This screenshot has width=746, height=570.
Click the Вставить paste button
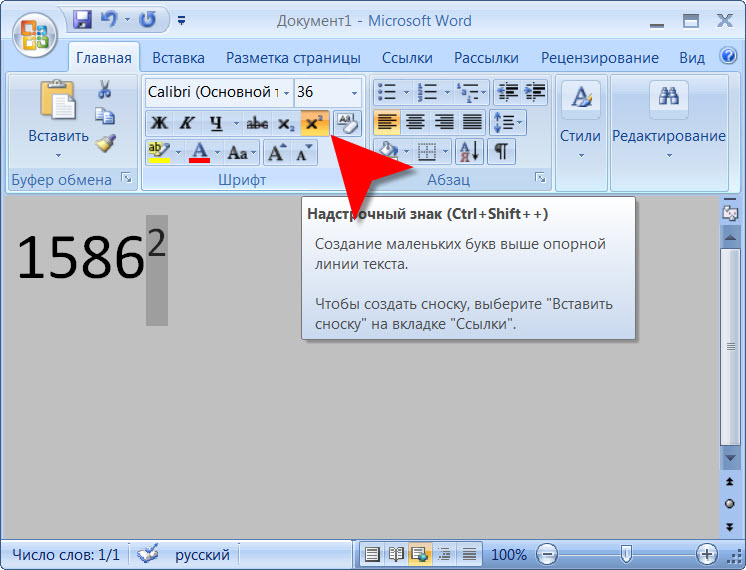click(x=58, y=118)
